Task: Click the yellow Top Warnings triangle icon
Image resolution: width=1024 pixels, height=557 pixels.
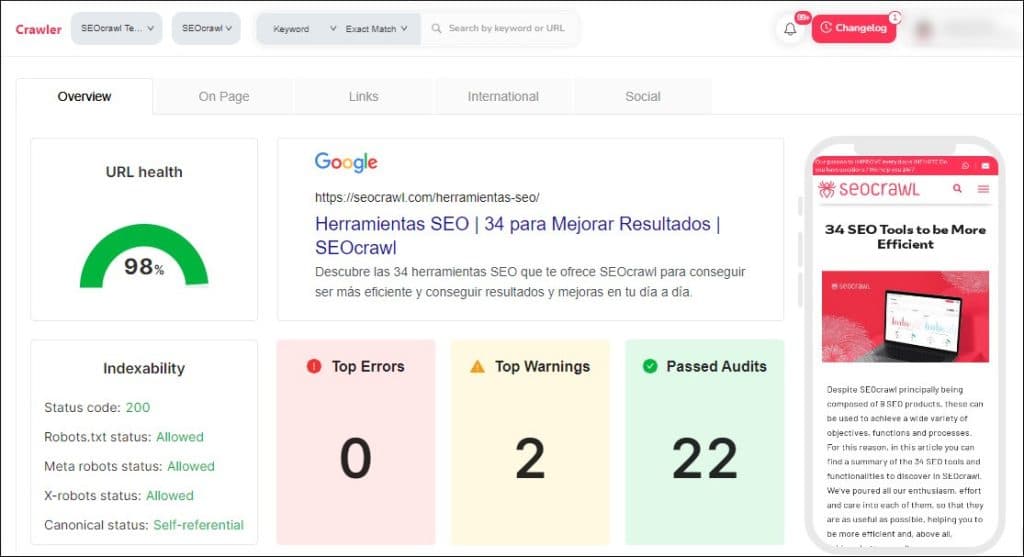Action: click(477, 366)
